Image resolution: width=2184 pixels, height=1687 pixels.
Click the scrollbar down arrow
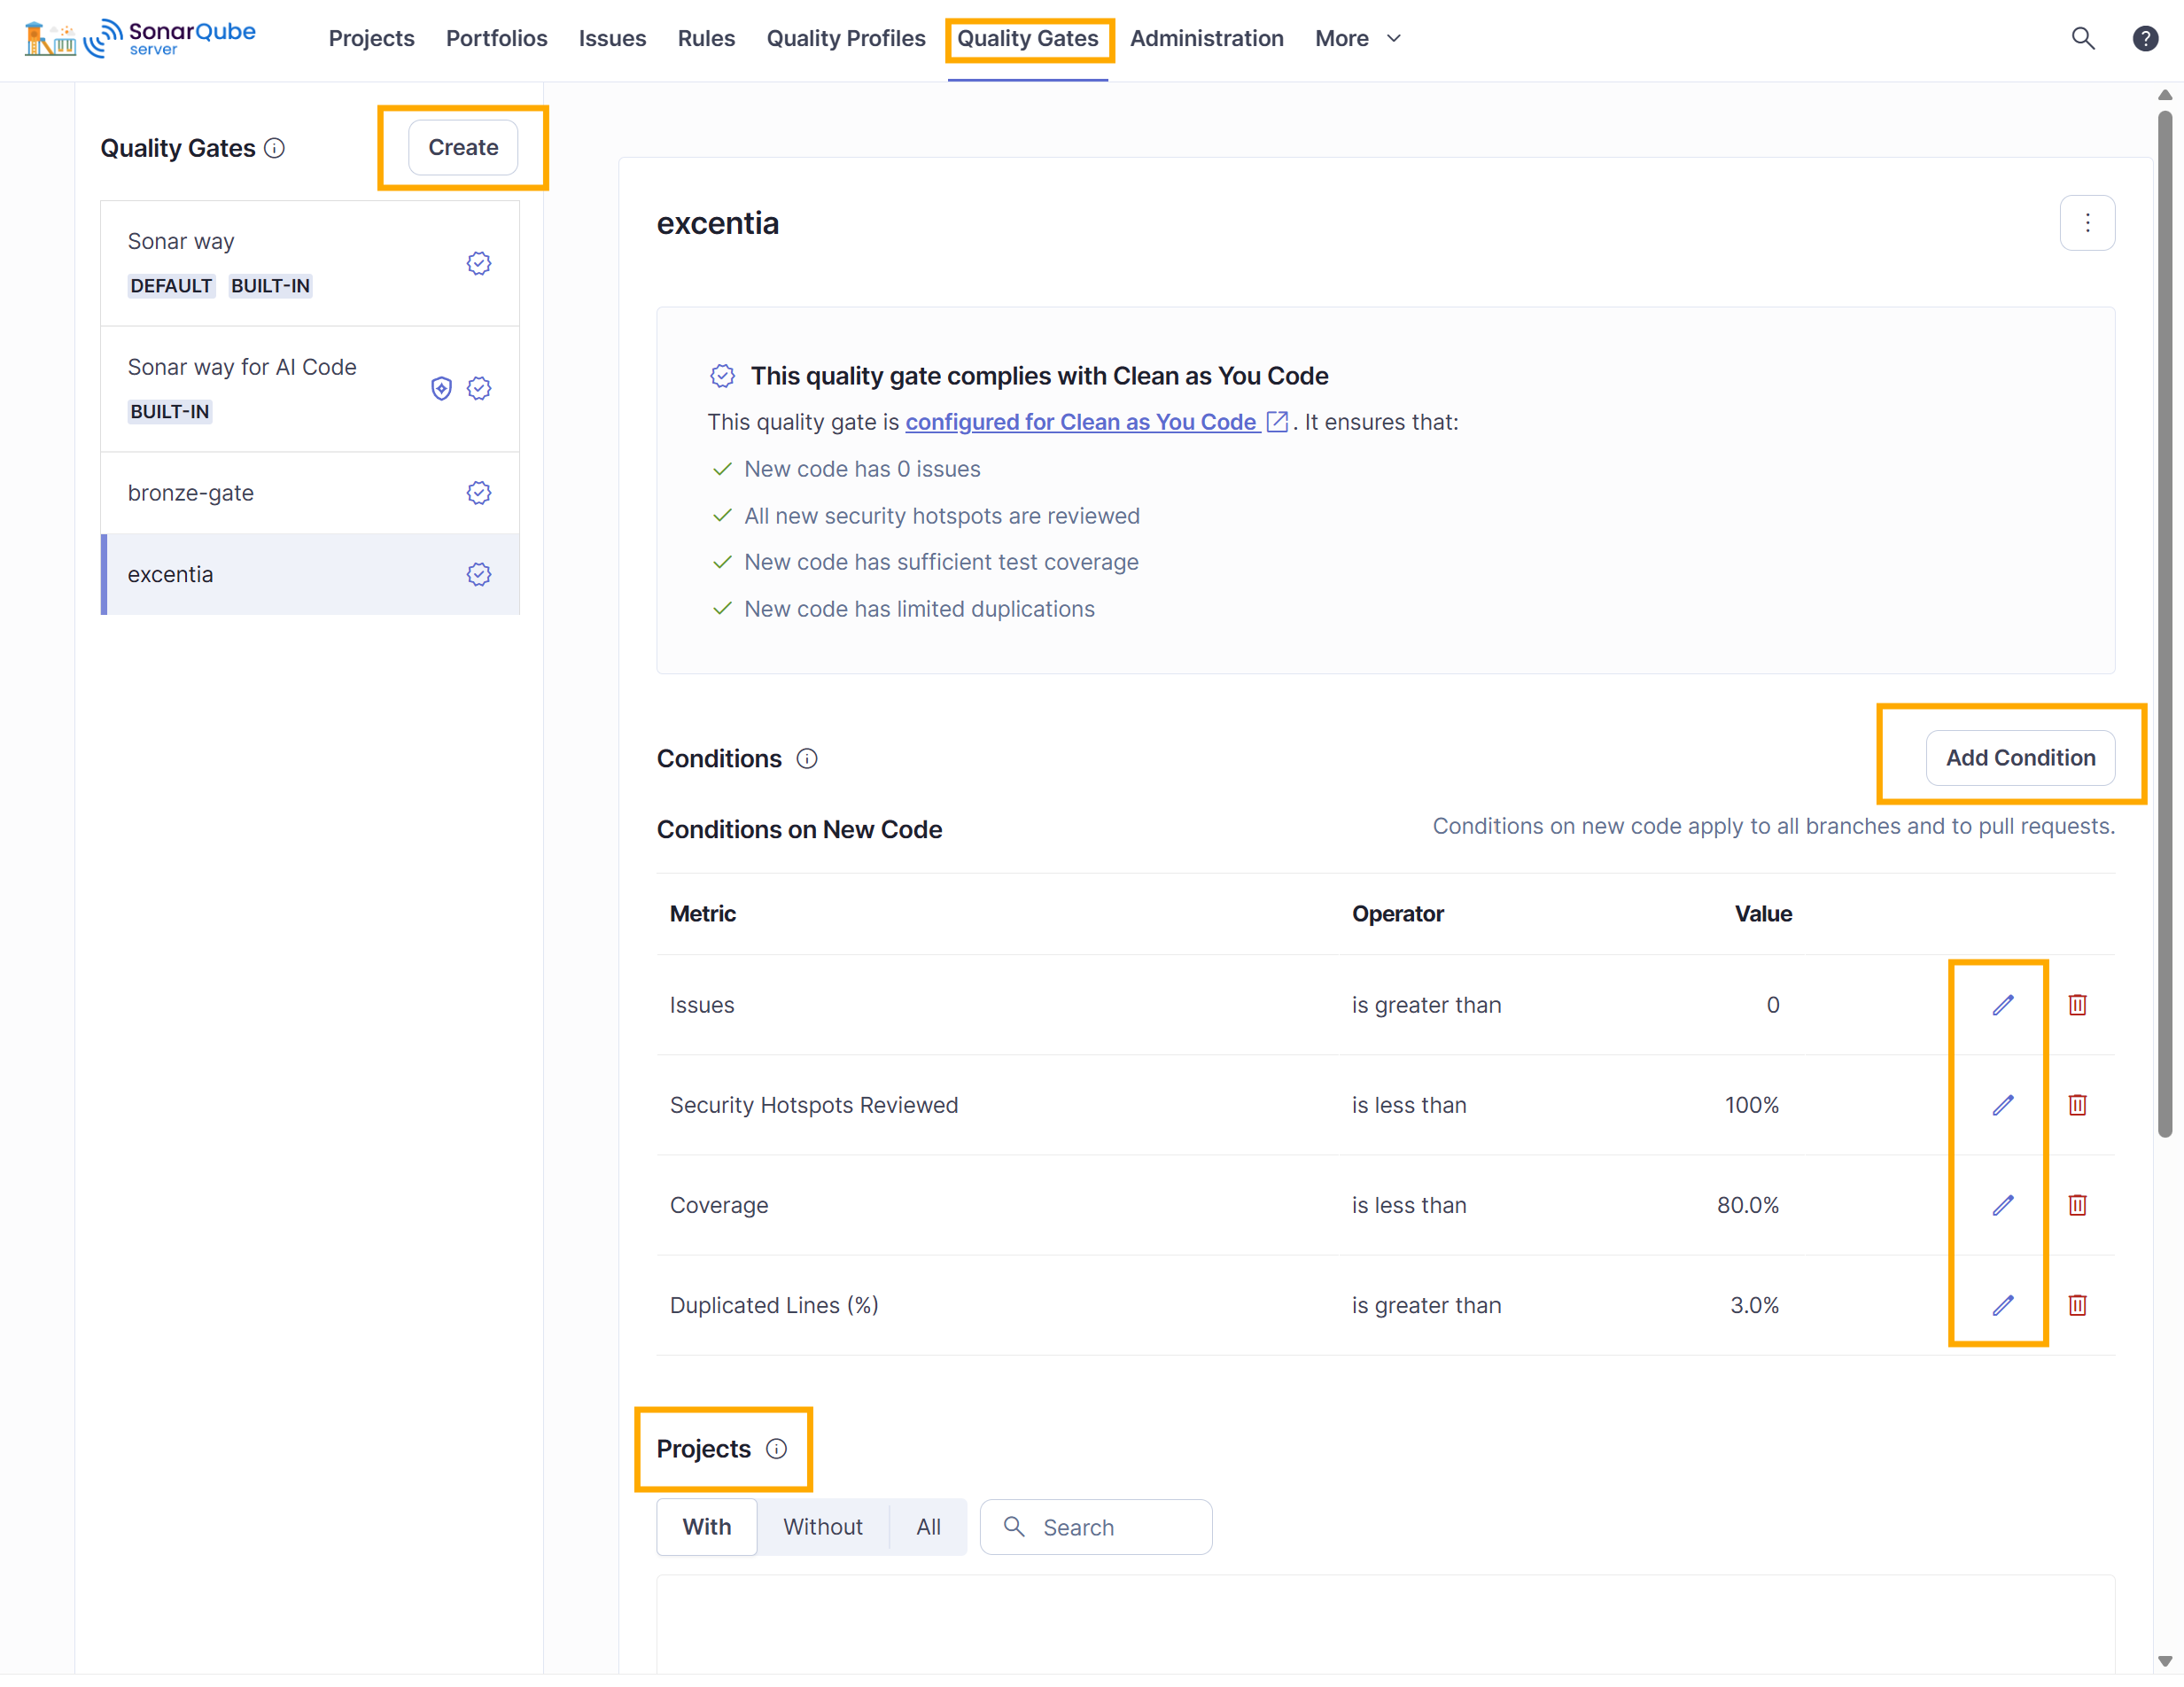click(x=2164, y=1661)
